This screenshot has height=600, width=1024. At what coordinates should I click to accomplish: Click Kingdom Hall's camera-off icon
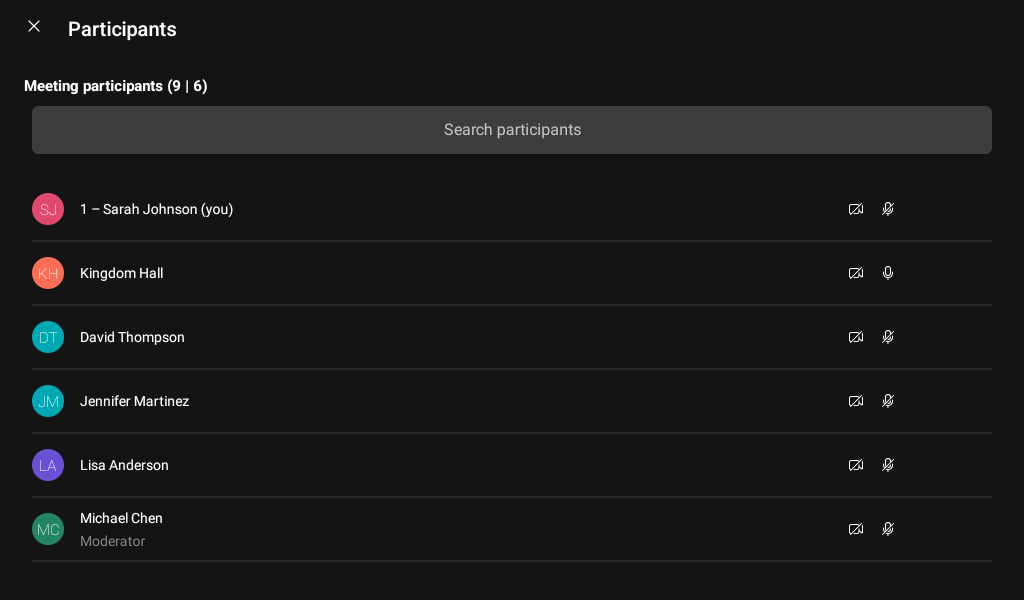(x=856, y=273)
